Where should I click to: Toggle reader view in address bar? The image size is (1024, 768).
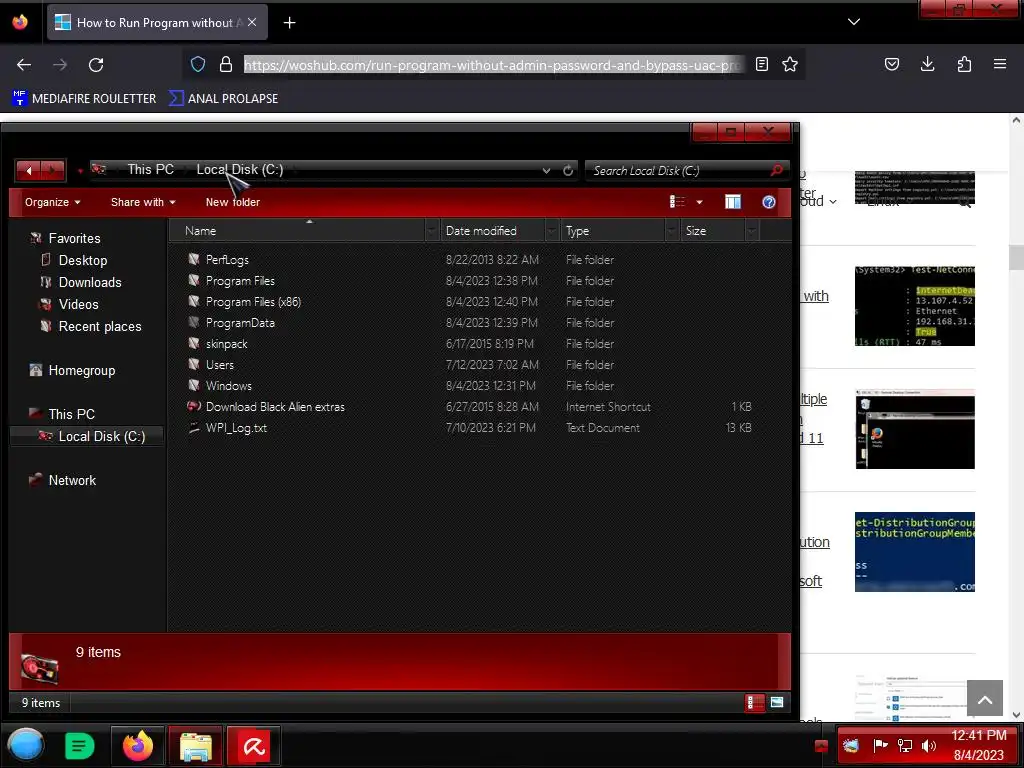coord(761,64)
